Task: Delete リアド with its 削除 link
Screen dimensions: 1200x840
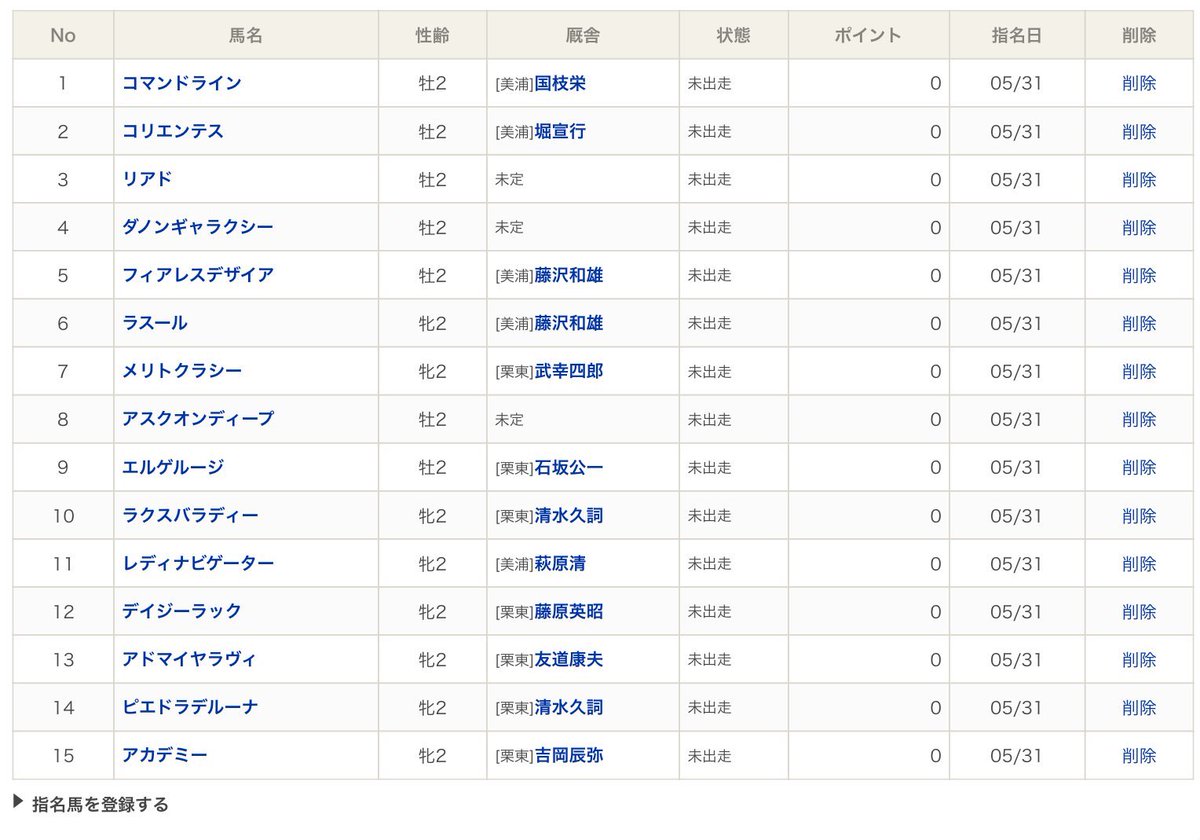Action: 1139,179
